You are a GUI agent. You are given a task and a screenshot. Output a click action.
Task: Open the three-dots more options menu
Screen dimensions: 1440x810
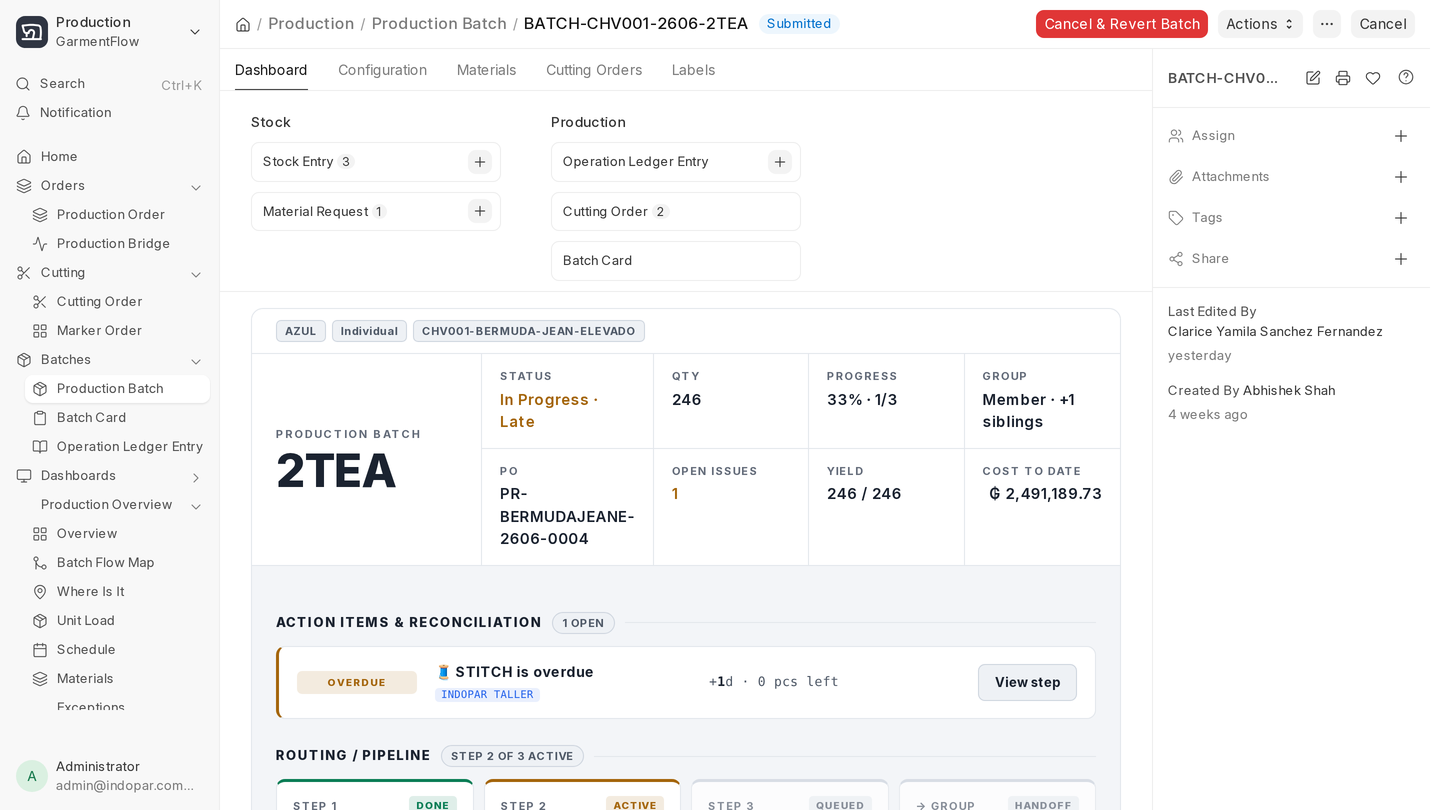coord(1327,24)
